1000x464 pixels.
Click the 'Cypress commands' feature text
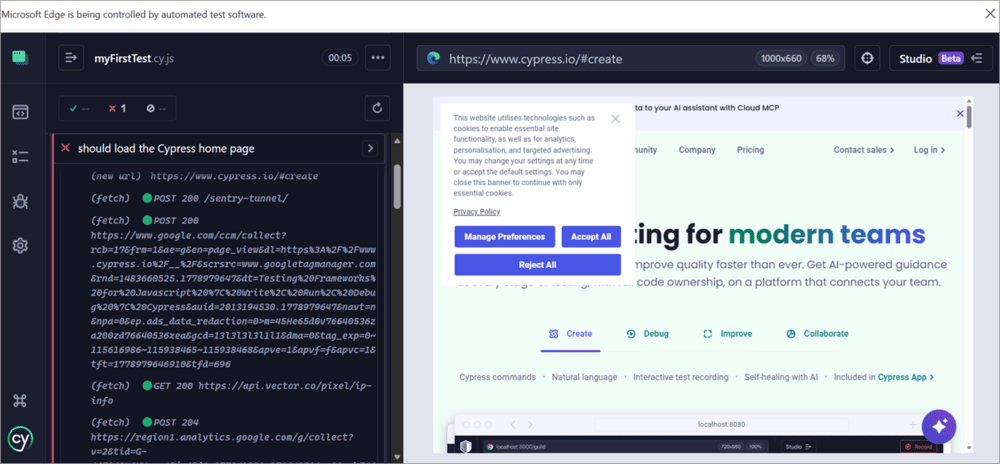click(497, 377)
